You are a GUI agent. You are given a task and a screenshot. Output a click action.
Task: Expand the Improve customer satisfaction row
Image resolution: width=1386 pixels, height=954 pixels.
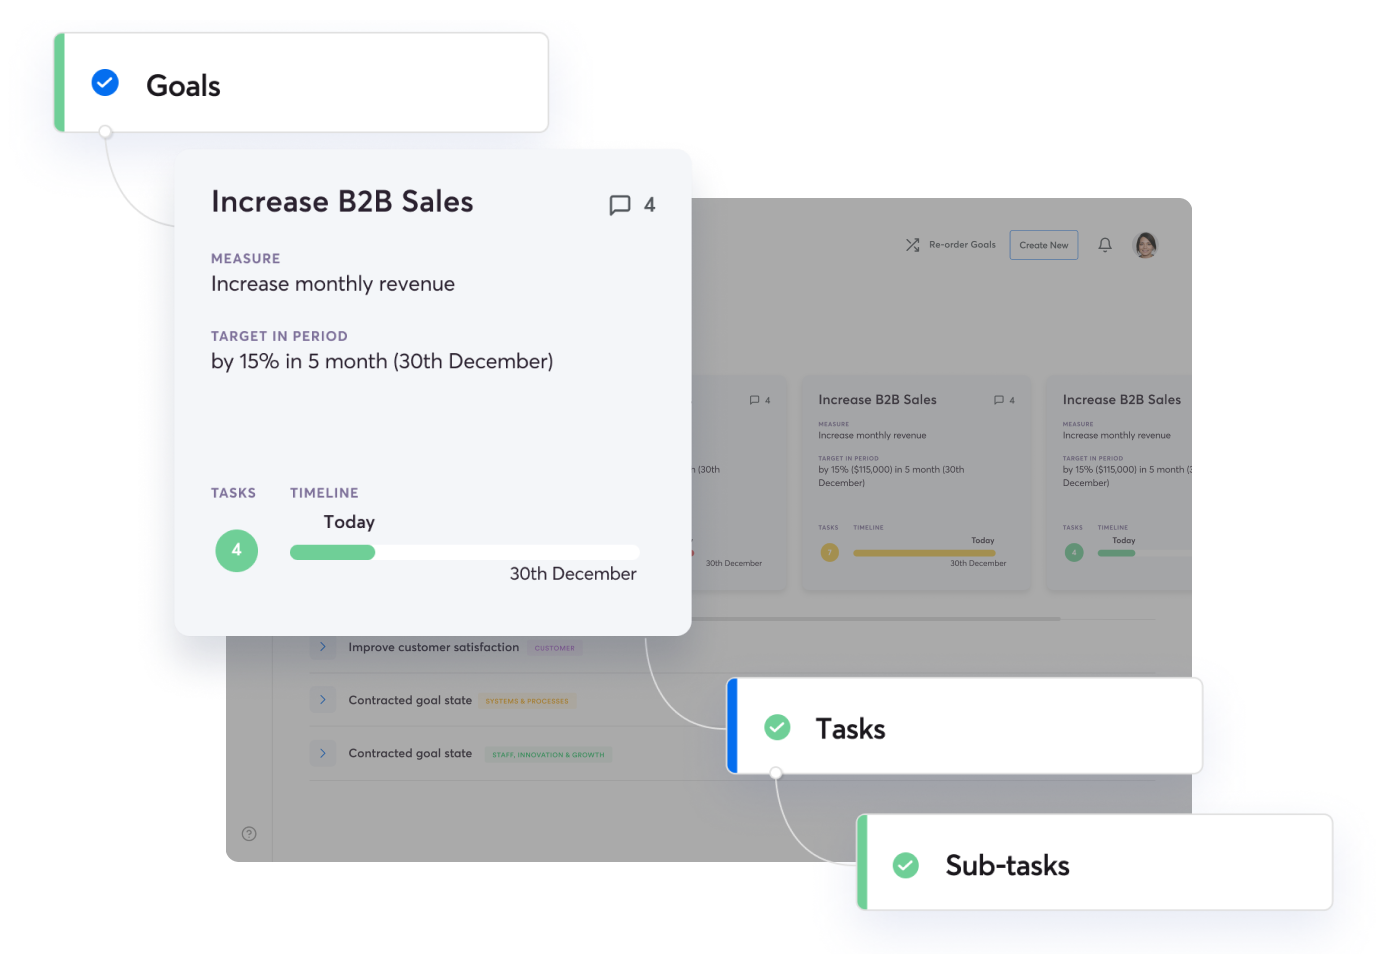[x=322, y=647]
